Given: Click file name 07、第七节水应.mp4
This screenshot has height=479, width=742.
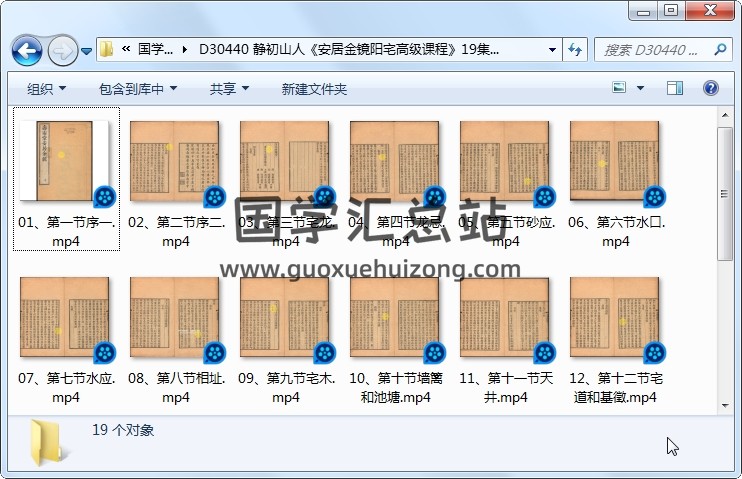Looking at the screenshot, I should [66, 388].
